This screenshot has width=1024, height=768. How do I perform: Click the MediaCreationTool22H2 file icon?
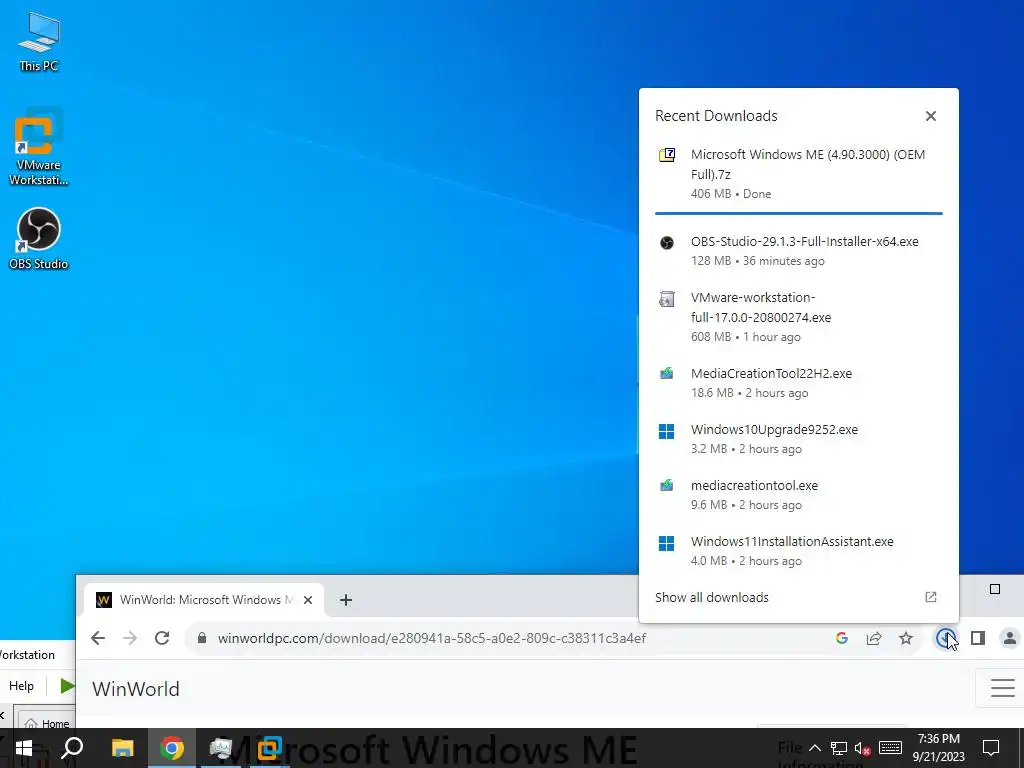[666, 374]
